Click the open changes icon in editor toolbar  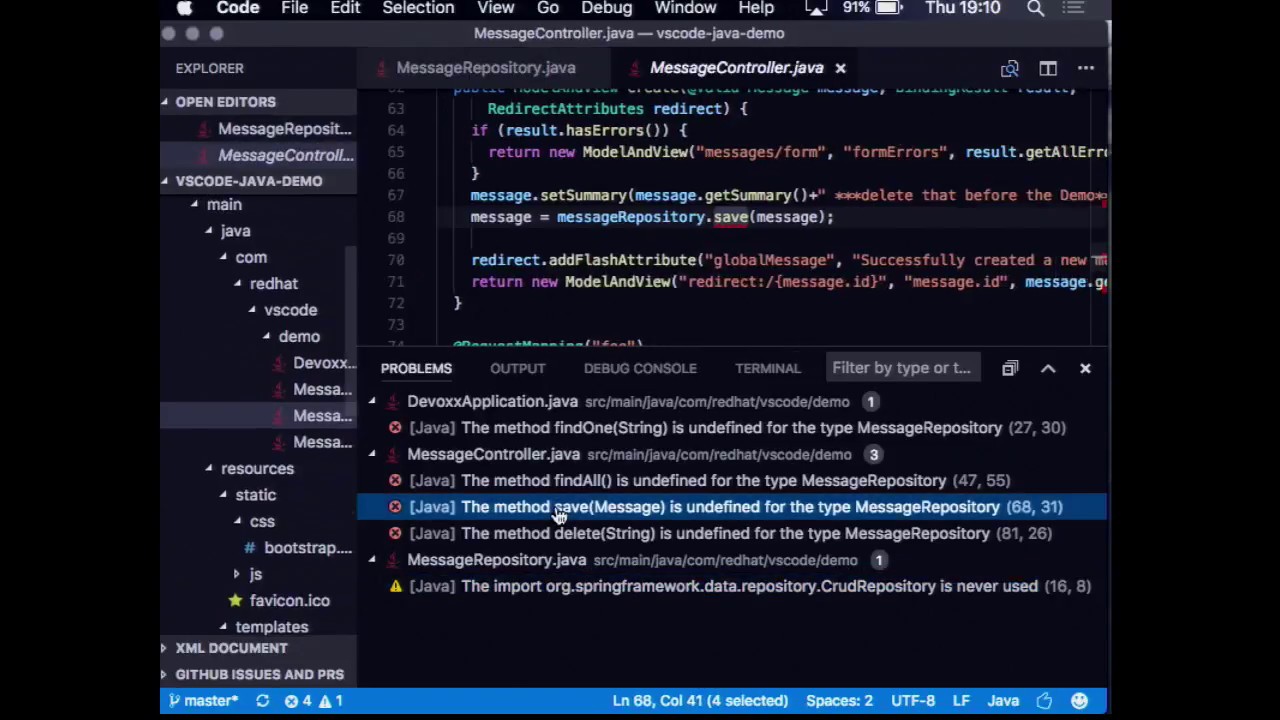[1010, 68]
